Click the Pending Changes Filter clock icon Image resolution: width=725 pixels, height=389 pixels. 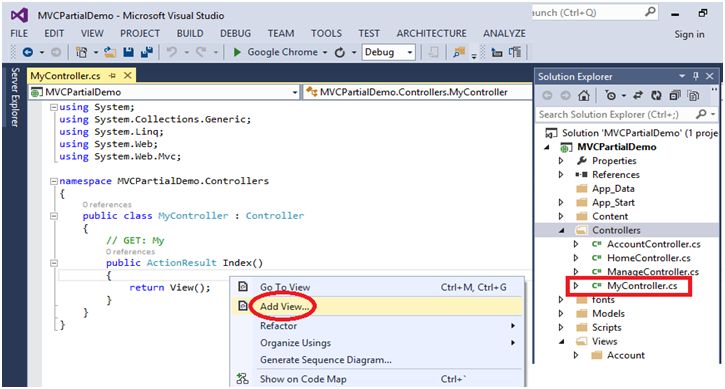coord(611,96)
